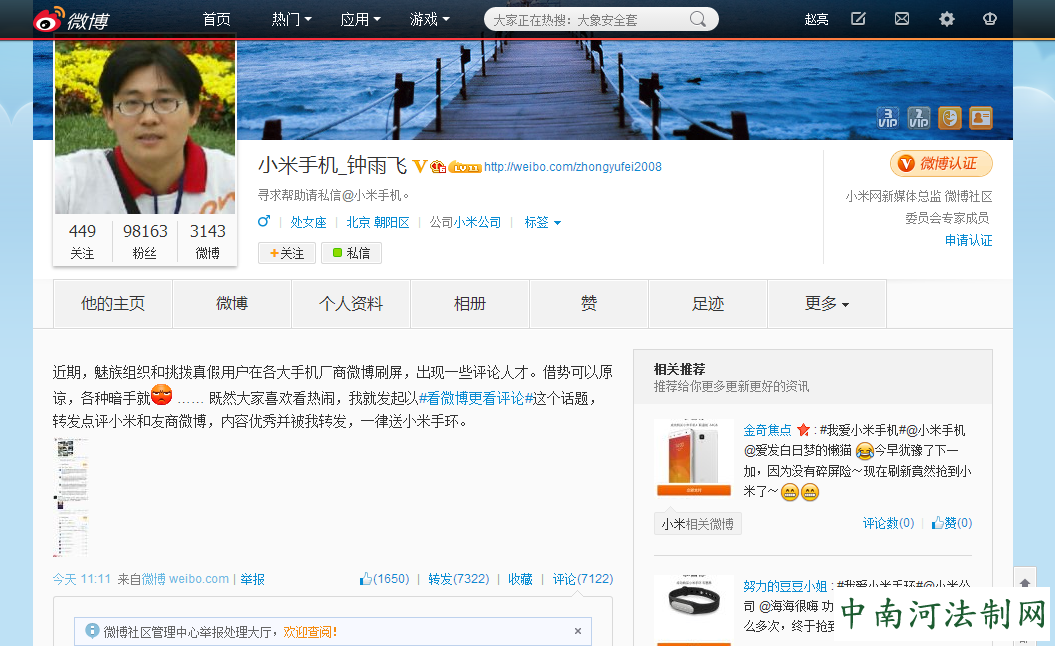Expand the 热门 dropdown menu
Viewport: 1055px width, 646px height.
point(292,20)
